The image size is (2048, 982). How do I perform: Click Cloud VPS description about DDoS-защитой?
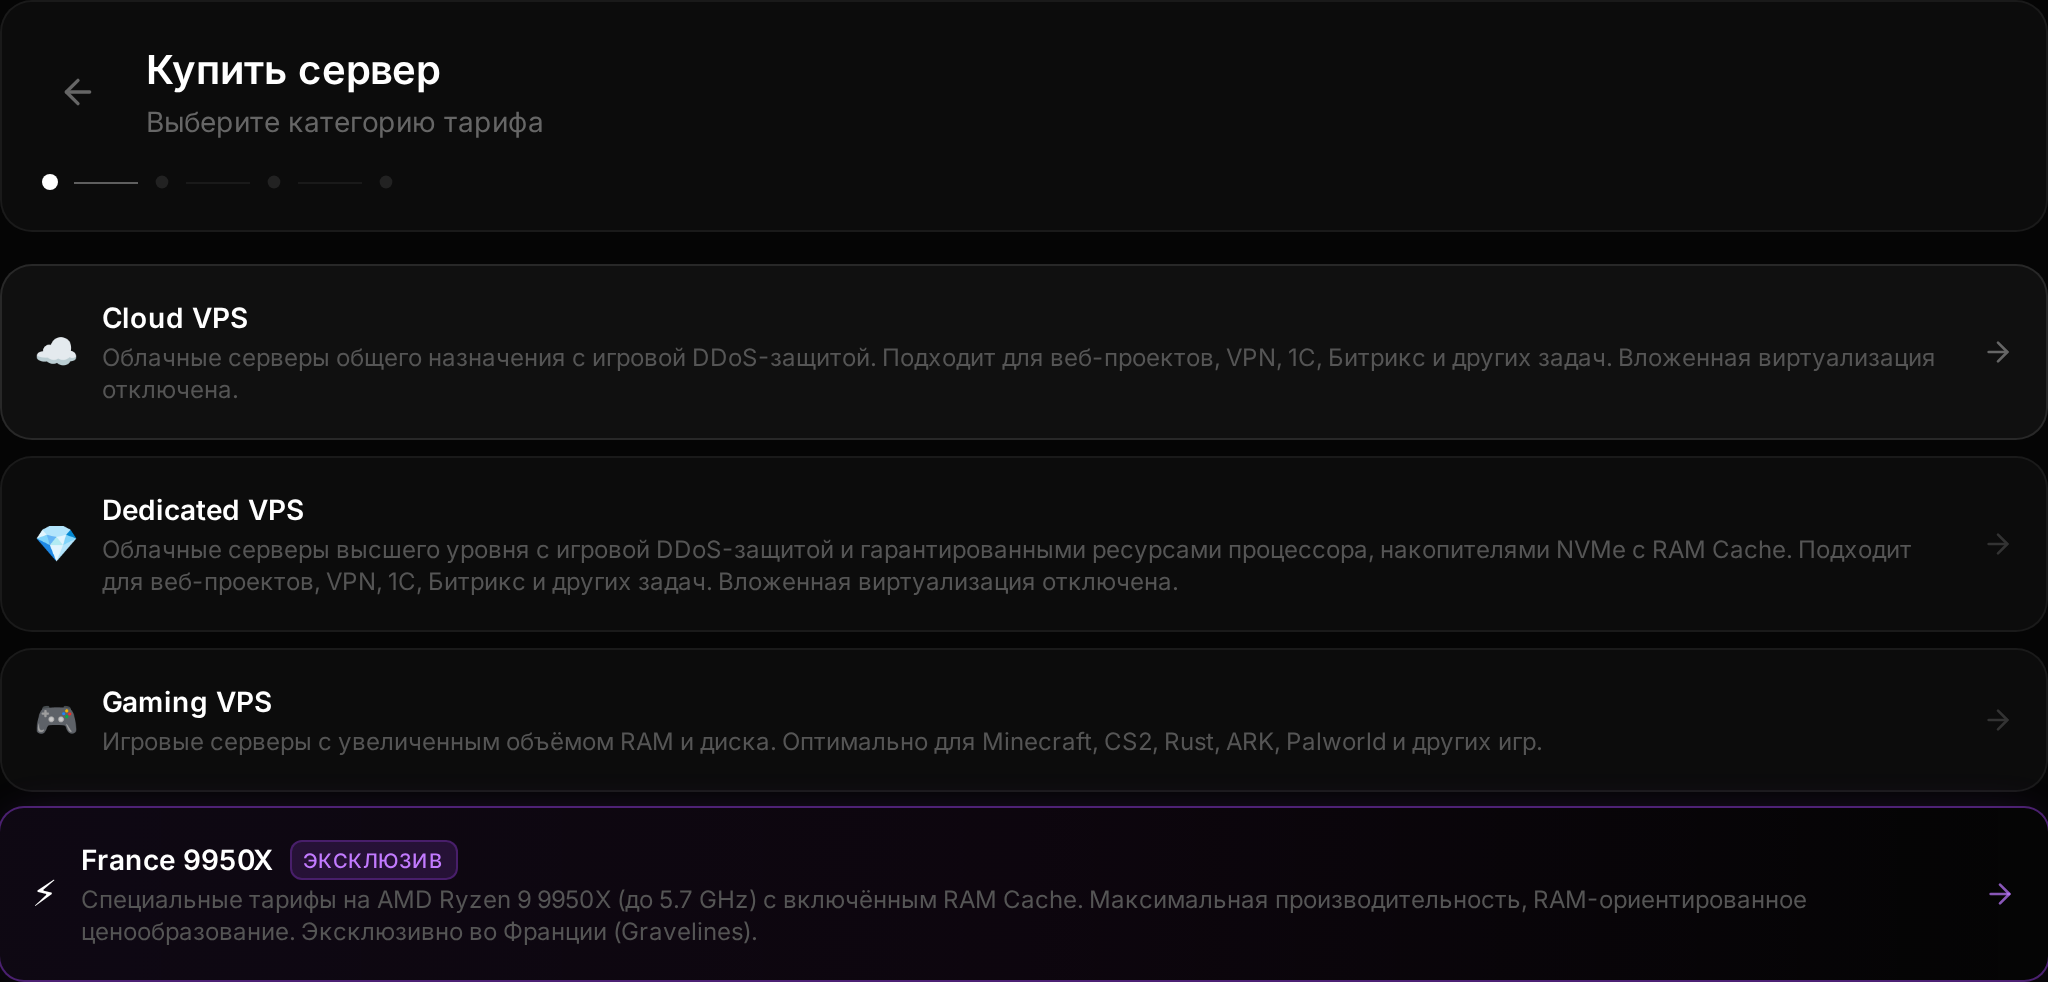[1018, 373]
